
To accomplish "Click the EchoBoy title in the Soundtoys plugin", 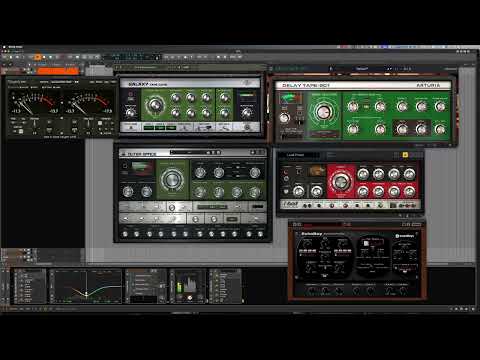I will point(311,234).
